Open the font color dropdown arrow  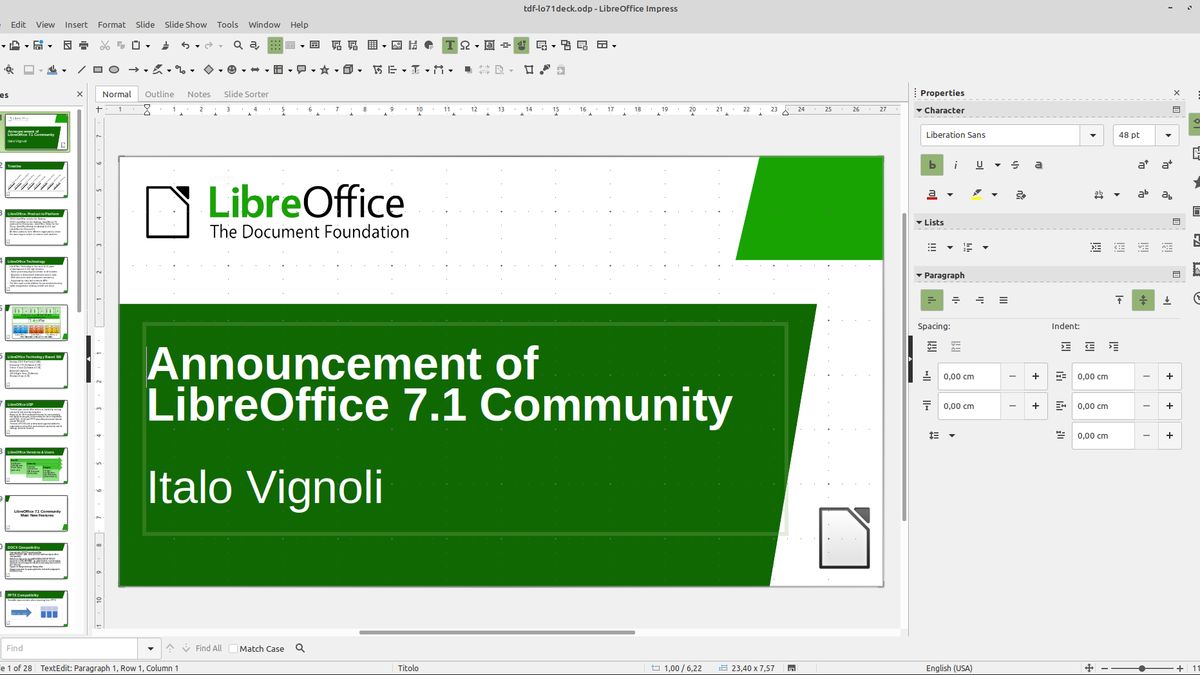pos(950,195)
